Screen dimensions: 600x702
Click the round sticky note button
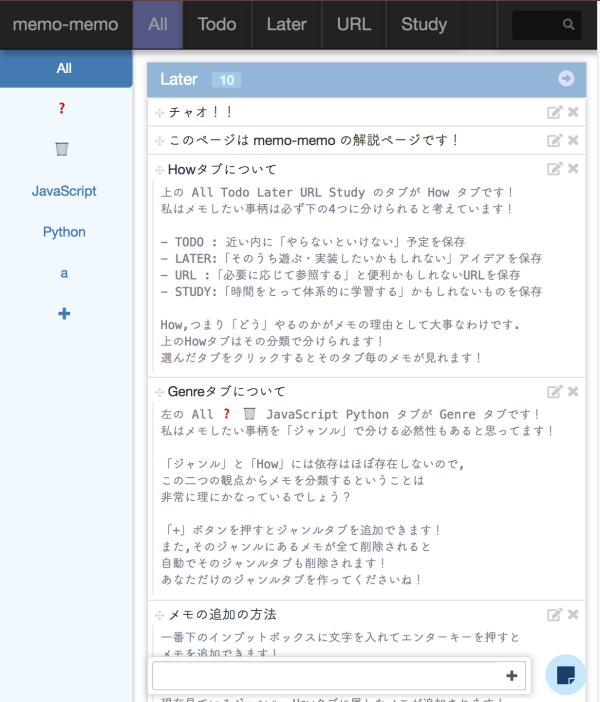pos(566,675)
